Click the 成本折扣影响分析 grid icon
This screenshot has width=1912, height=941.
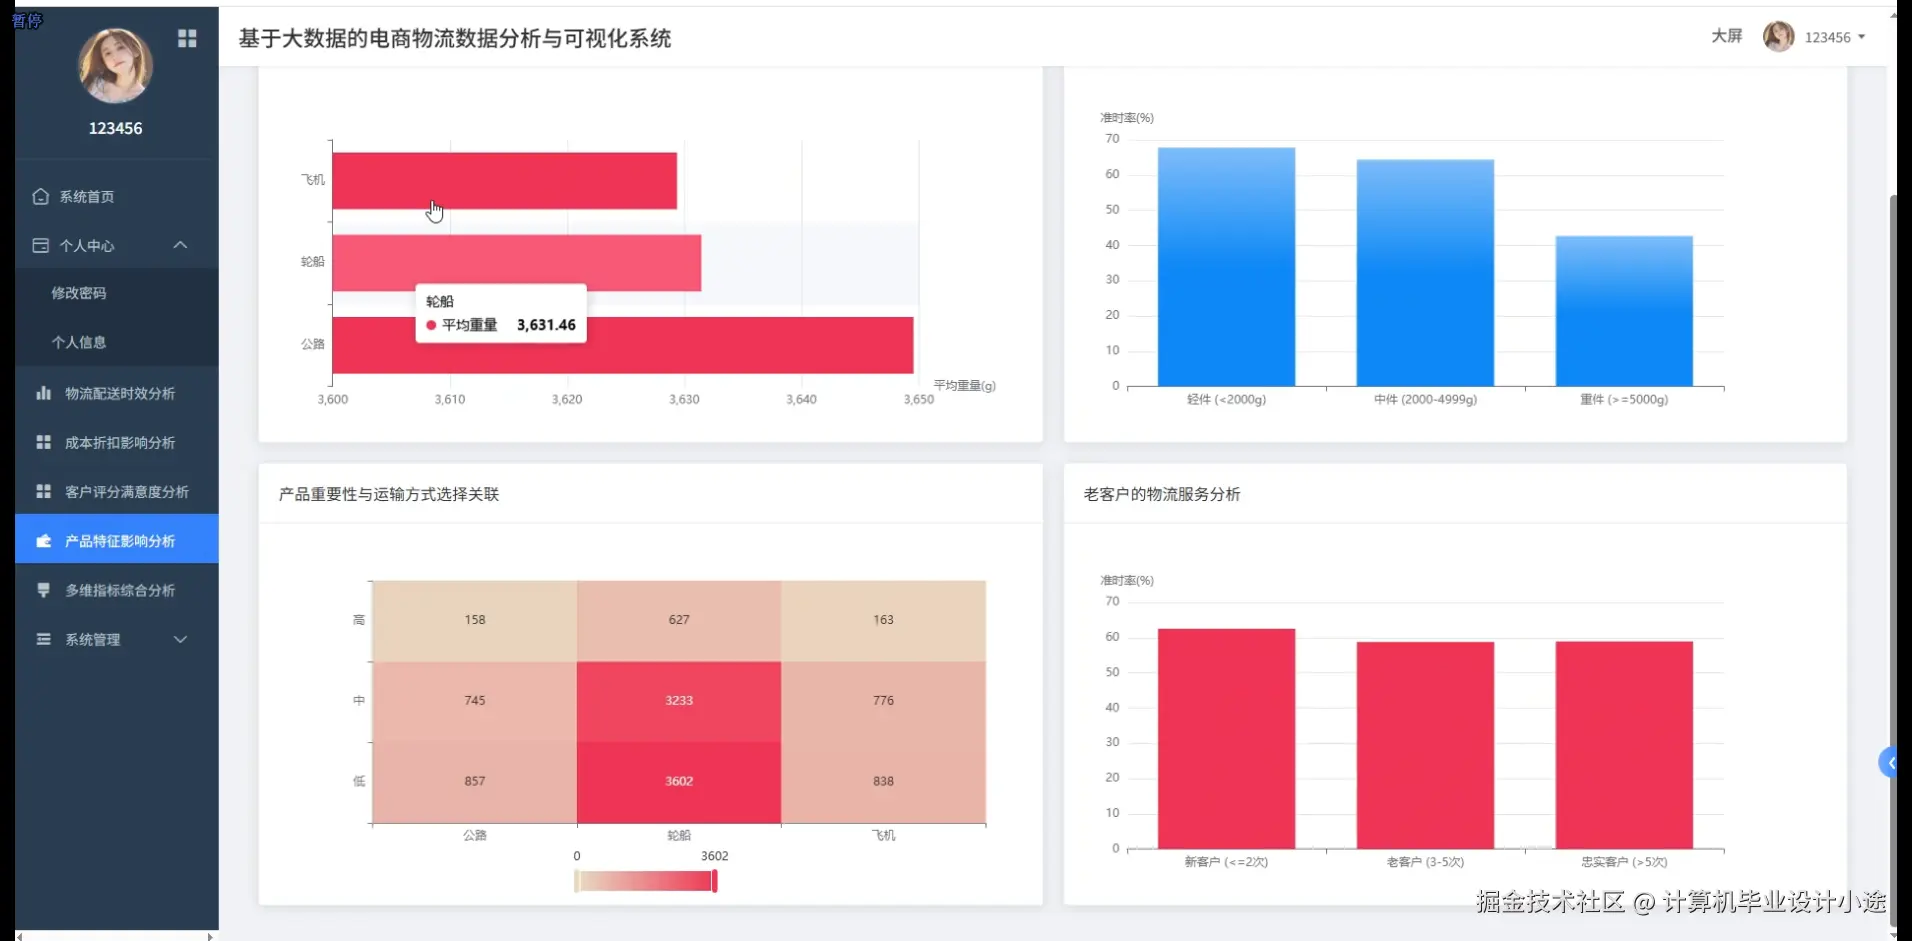(x=42, y=441)
